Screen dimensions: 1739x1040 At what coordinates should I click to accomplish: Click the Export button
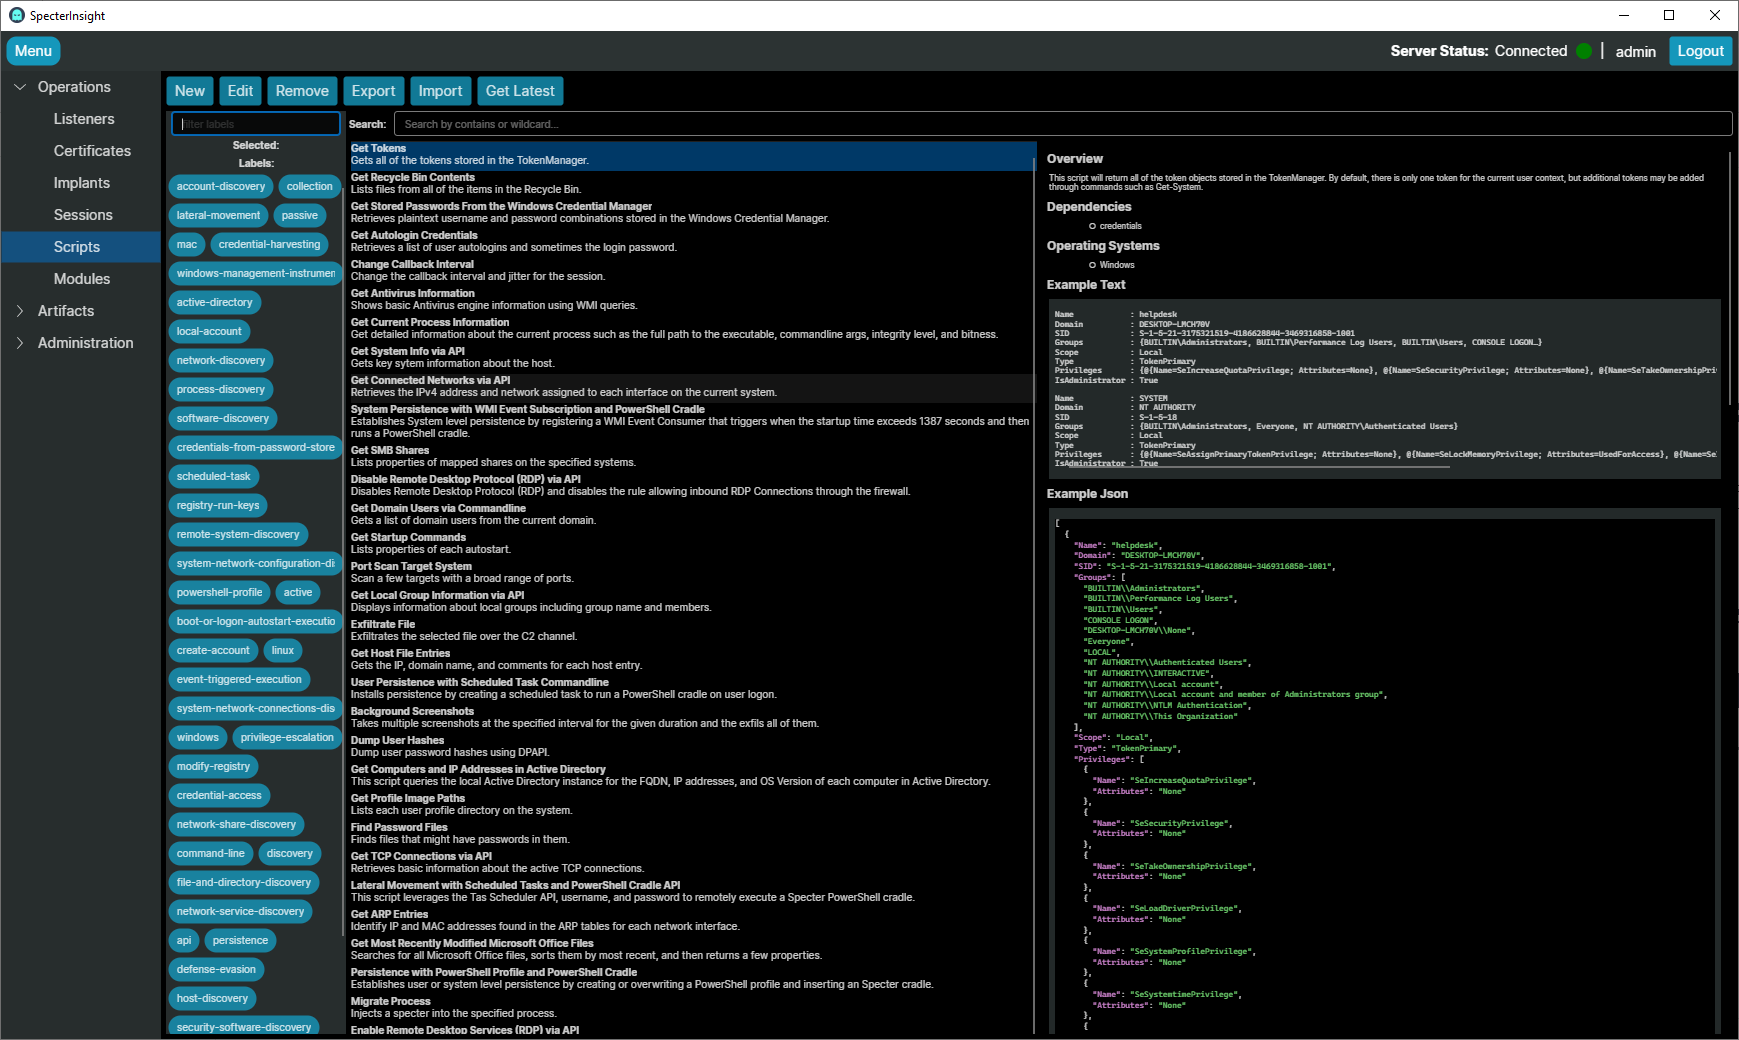[373, 91]
